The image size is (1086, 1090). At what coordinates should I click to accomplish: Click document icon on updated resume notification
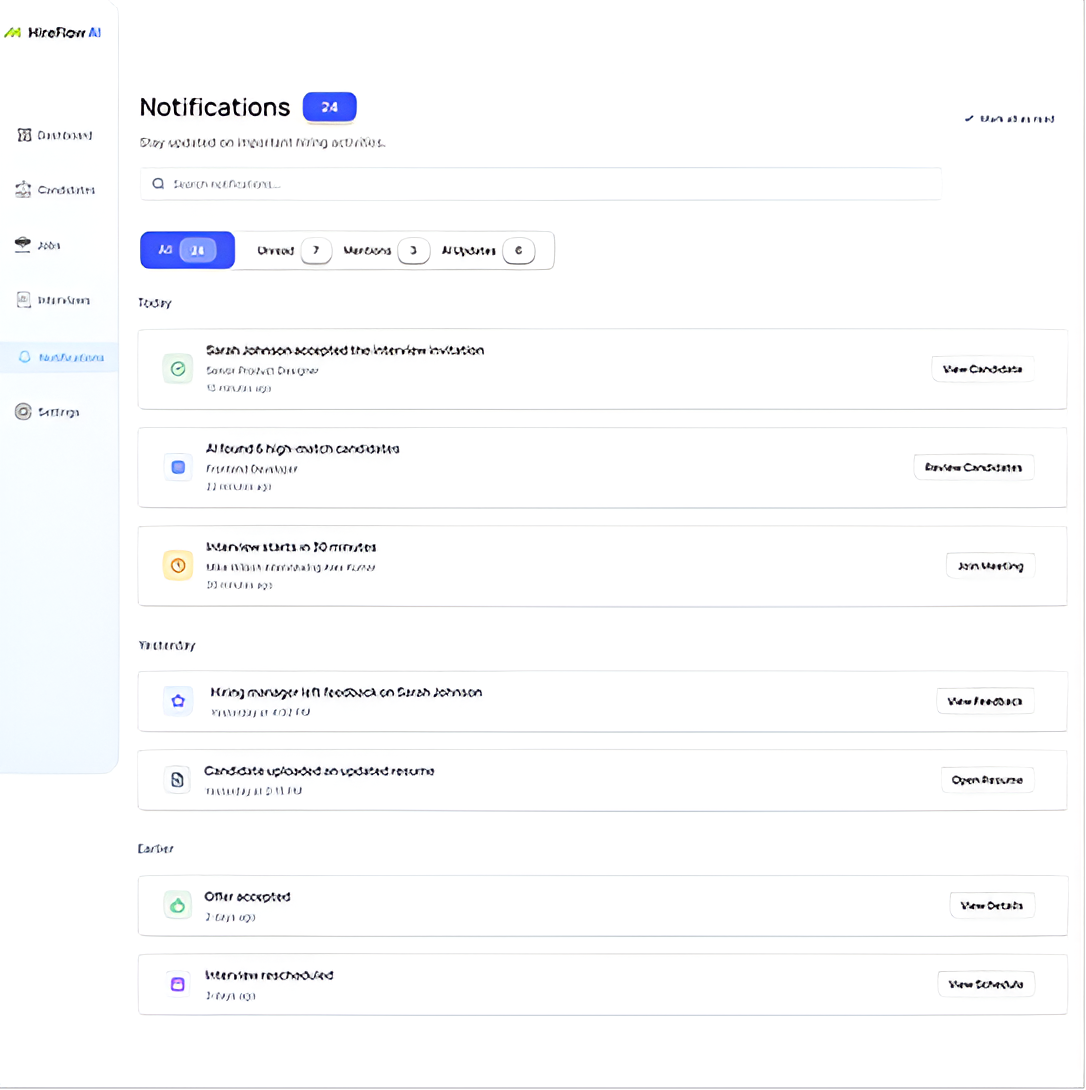click(177, 780)
